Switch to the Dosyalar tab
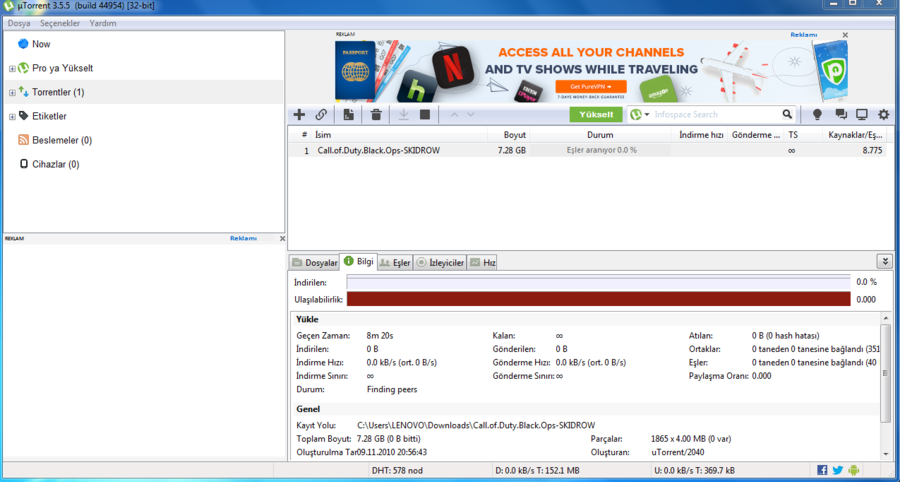The height and width of the screenshot is (482, 900). 314,263
